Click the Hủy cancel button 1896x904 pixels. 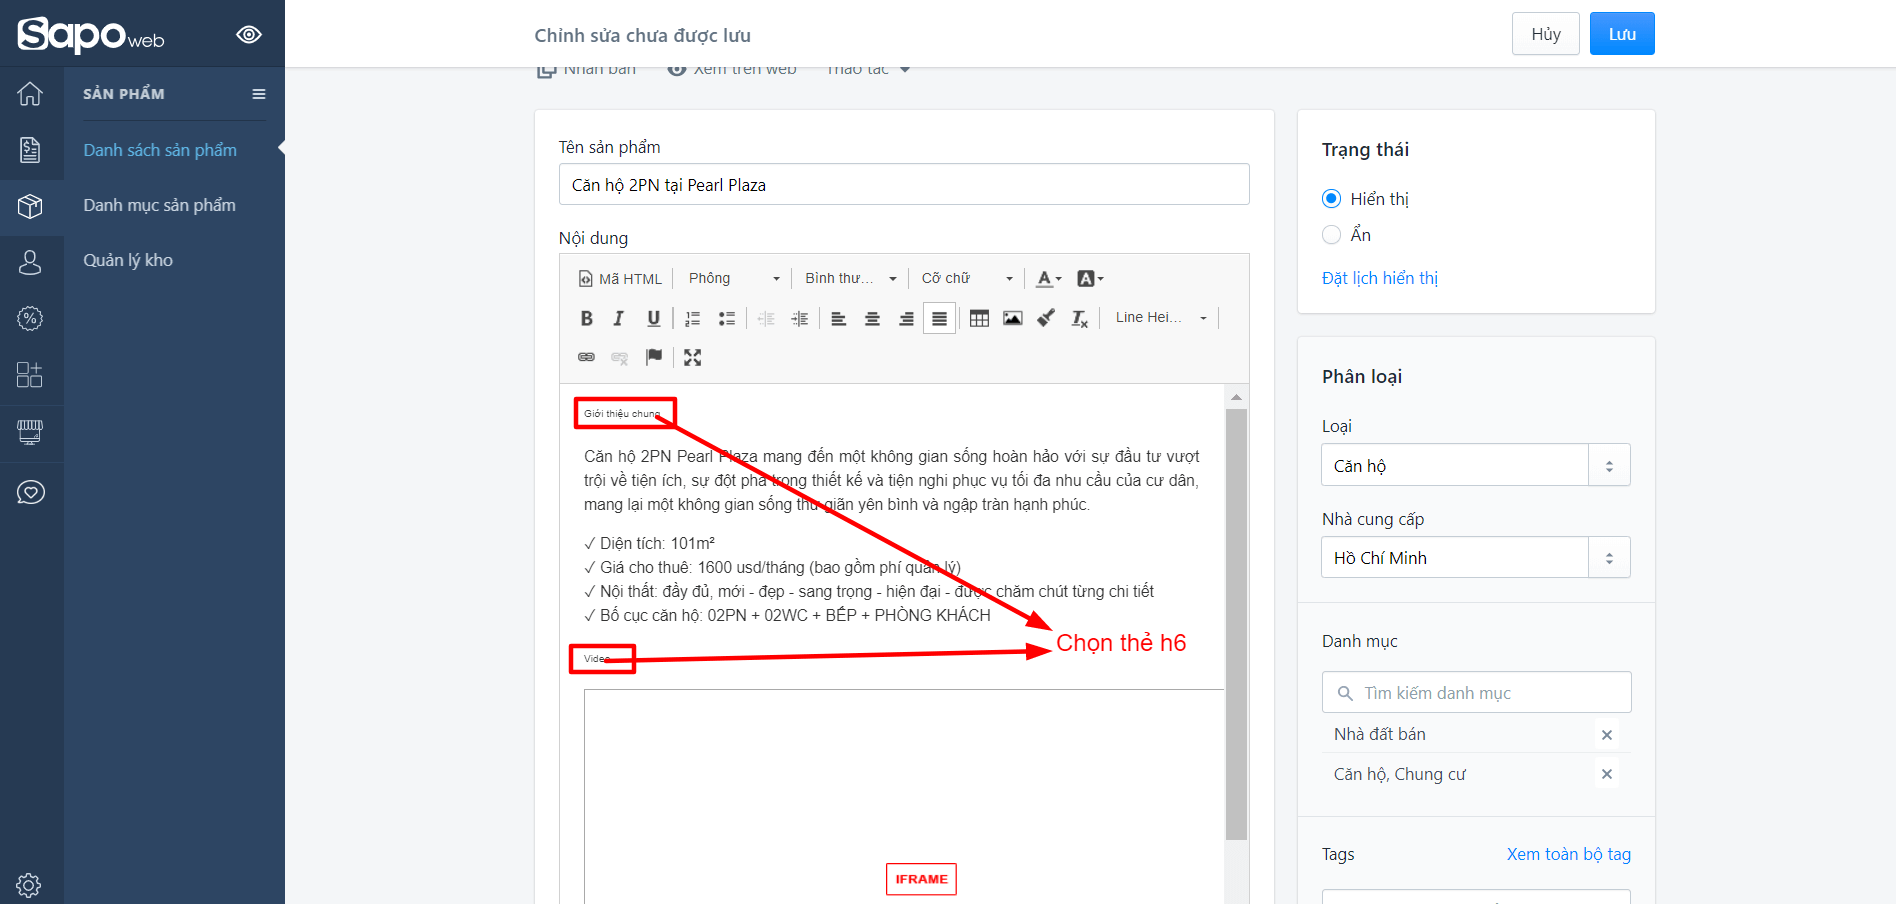1545,34
